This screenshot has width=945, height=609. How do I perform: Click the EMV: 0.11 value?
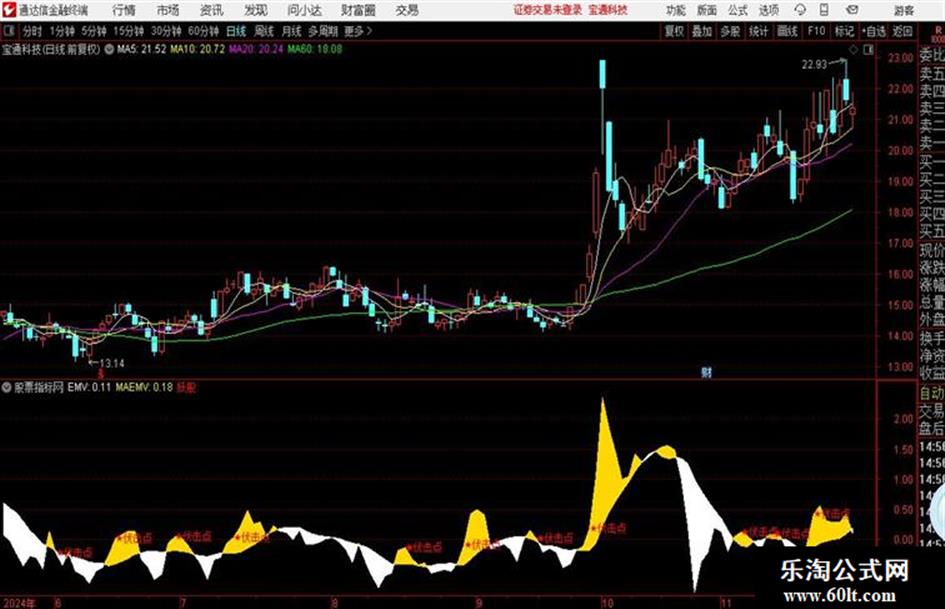89,387
